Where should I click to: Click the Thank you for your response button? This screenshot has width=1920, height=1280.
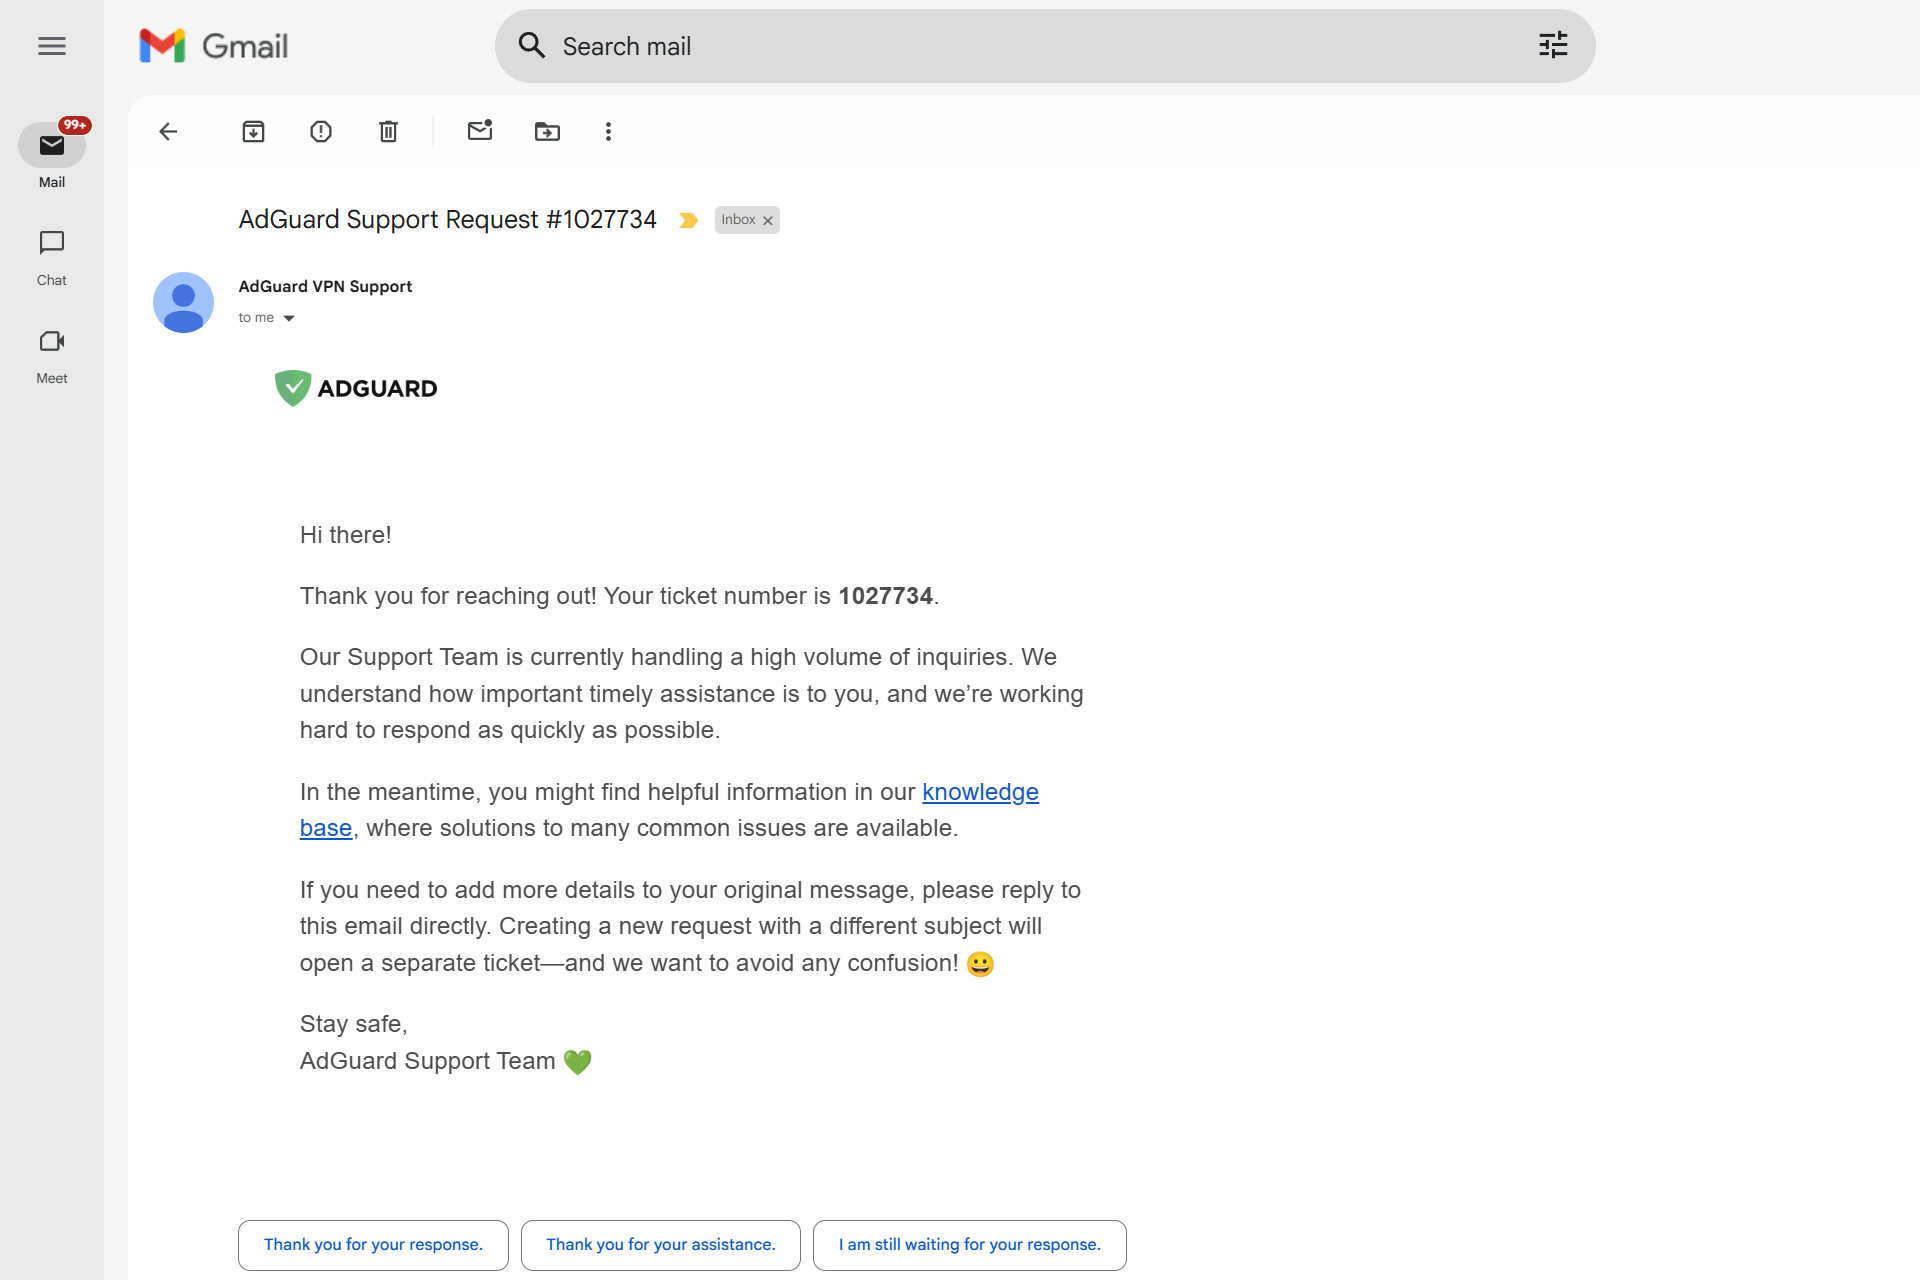(x=373, y=1244)
